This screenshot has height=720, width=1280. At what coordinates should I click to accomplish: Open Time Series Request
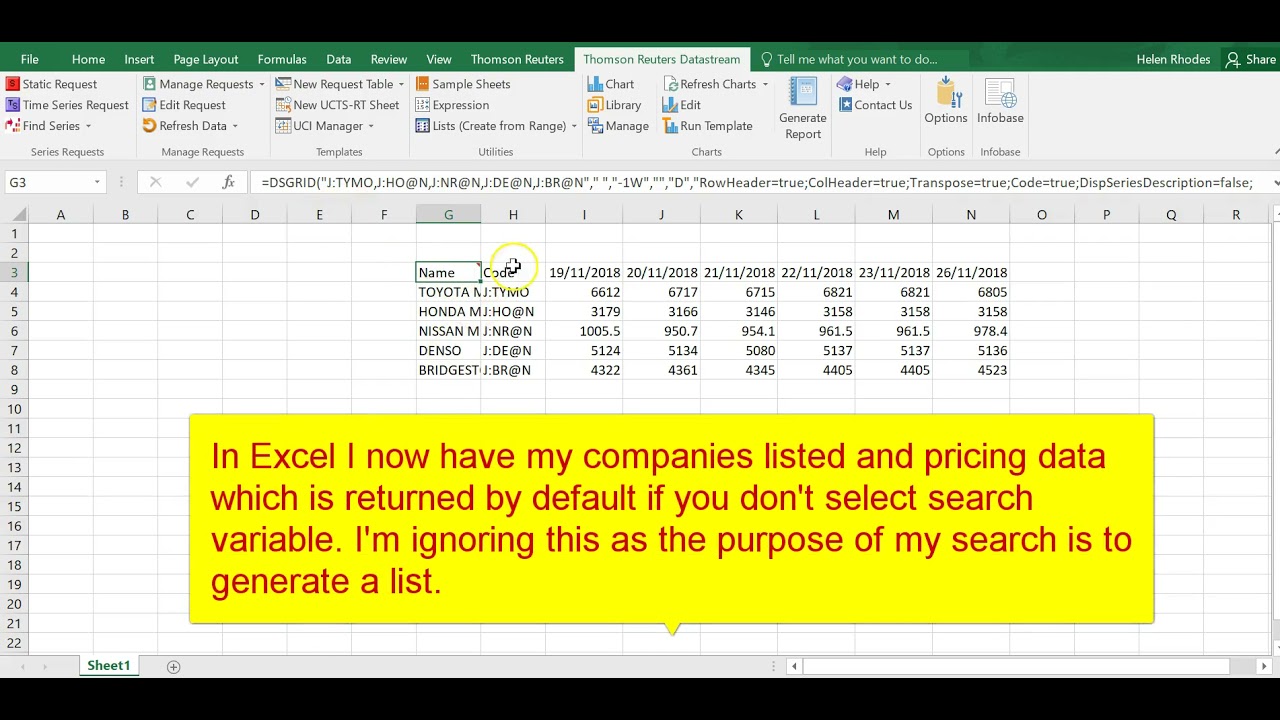pyautogui.click(x=67, y=105)
